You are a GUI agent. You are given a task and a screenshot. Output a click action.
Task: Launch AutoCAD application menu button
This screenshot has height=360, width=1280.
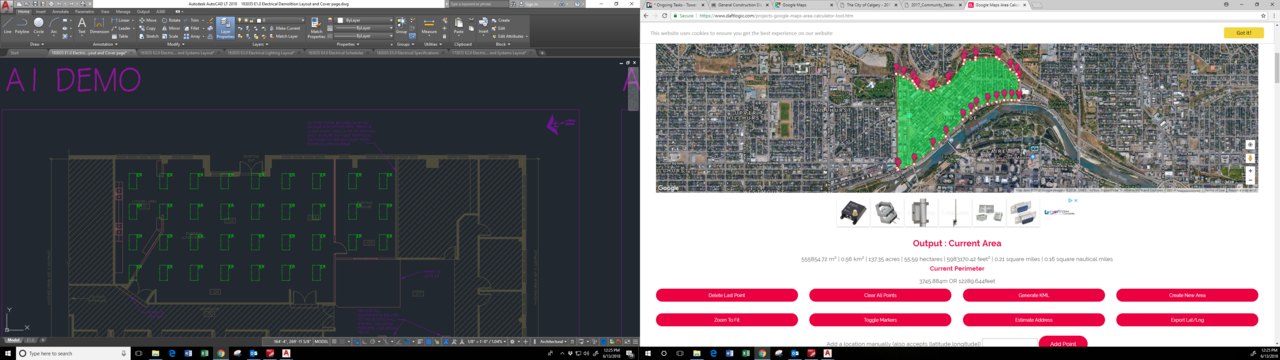[6, 4]
